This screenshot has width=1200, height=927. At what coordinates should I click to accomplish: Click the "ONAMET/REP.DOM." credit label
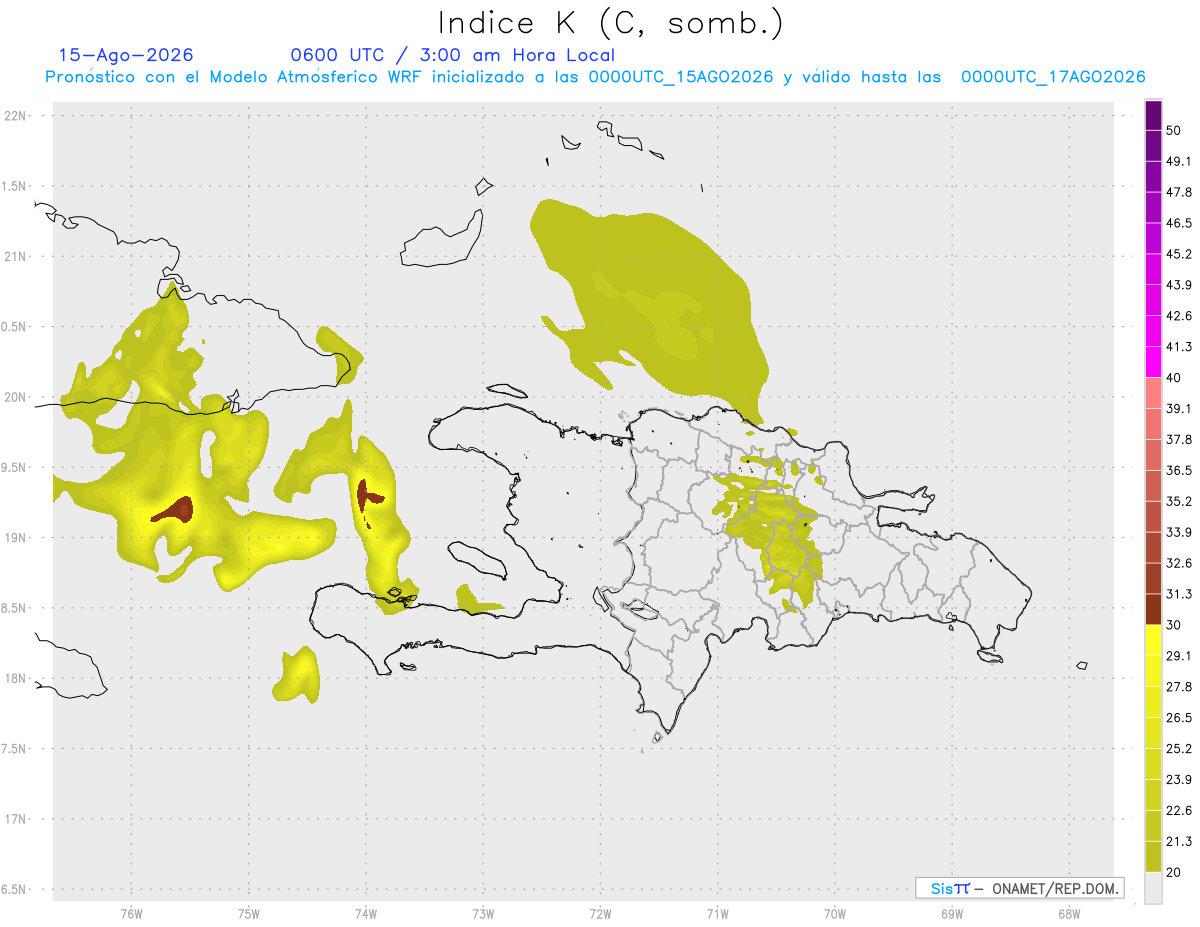tap(1055, 888)
